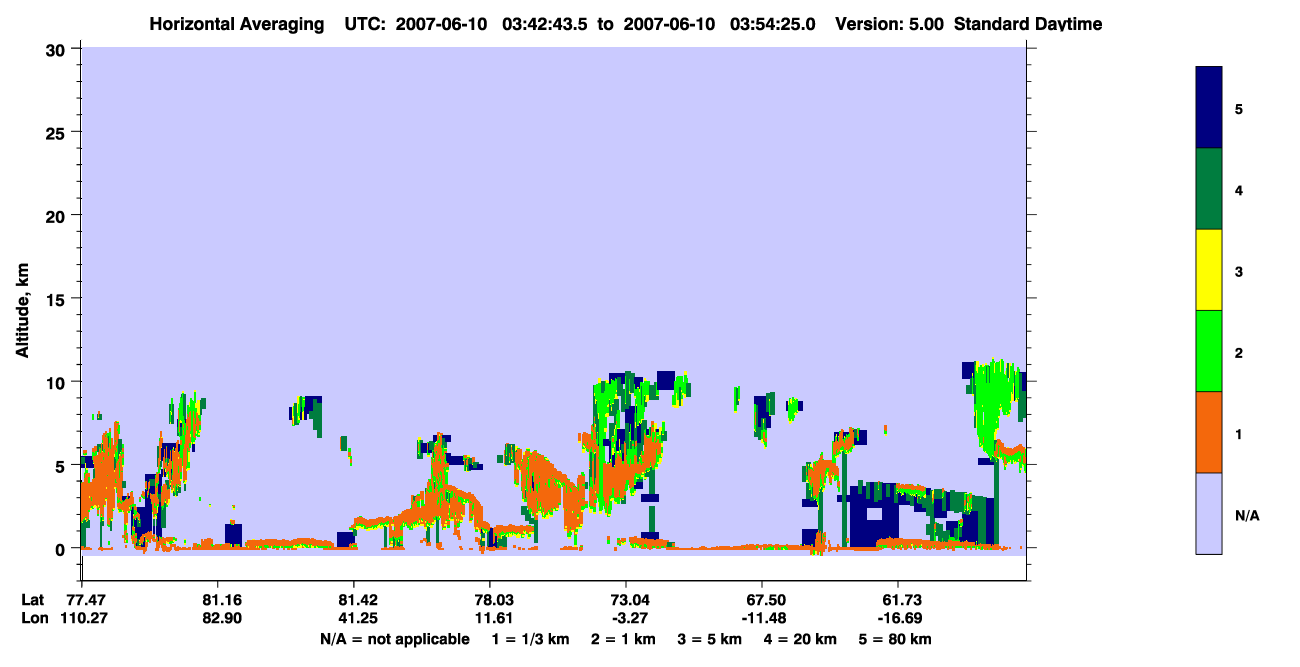Click the orange colorbar segment labeled 1
1300x667 pixels.
coord(1209,432)
